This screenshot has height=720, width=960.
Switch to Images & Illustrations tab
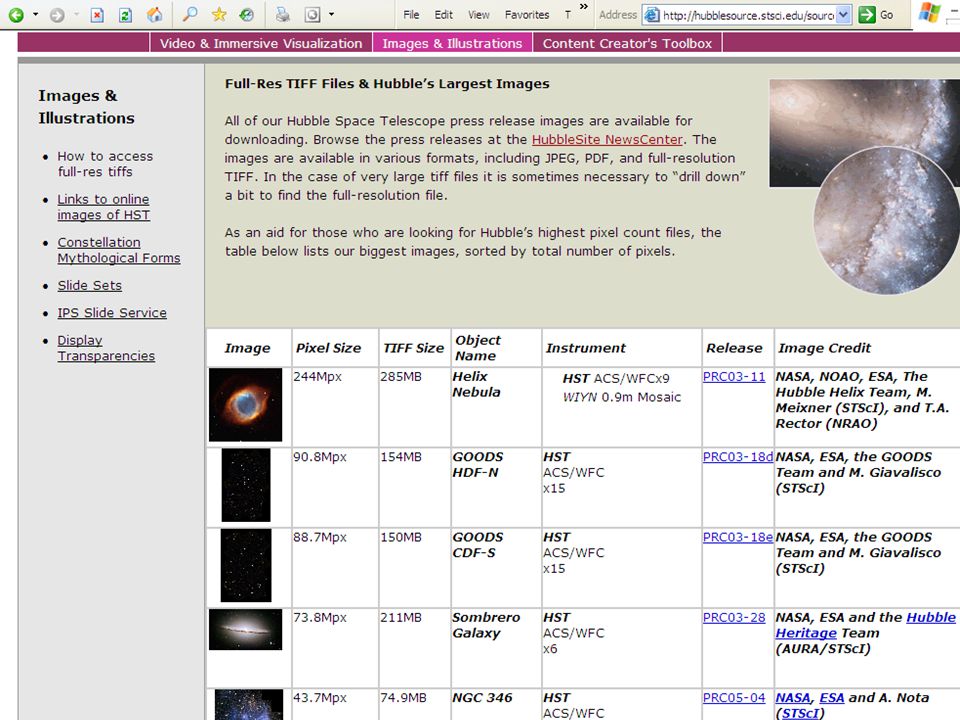coord(452,43)
